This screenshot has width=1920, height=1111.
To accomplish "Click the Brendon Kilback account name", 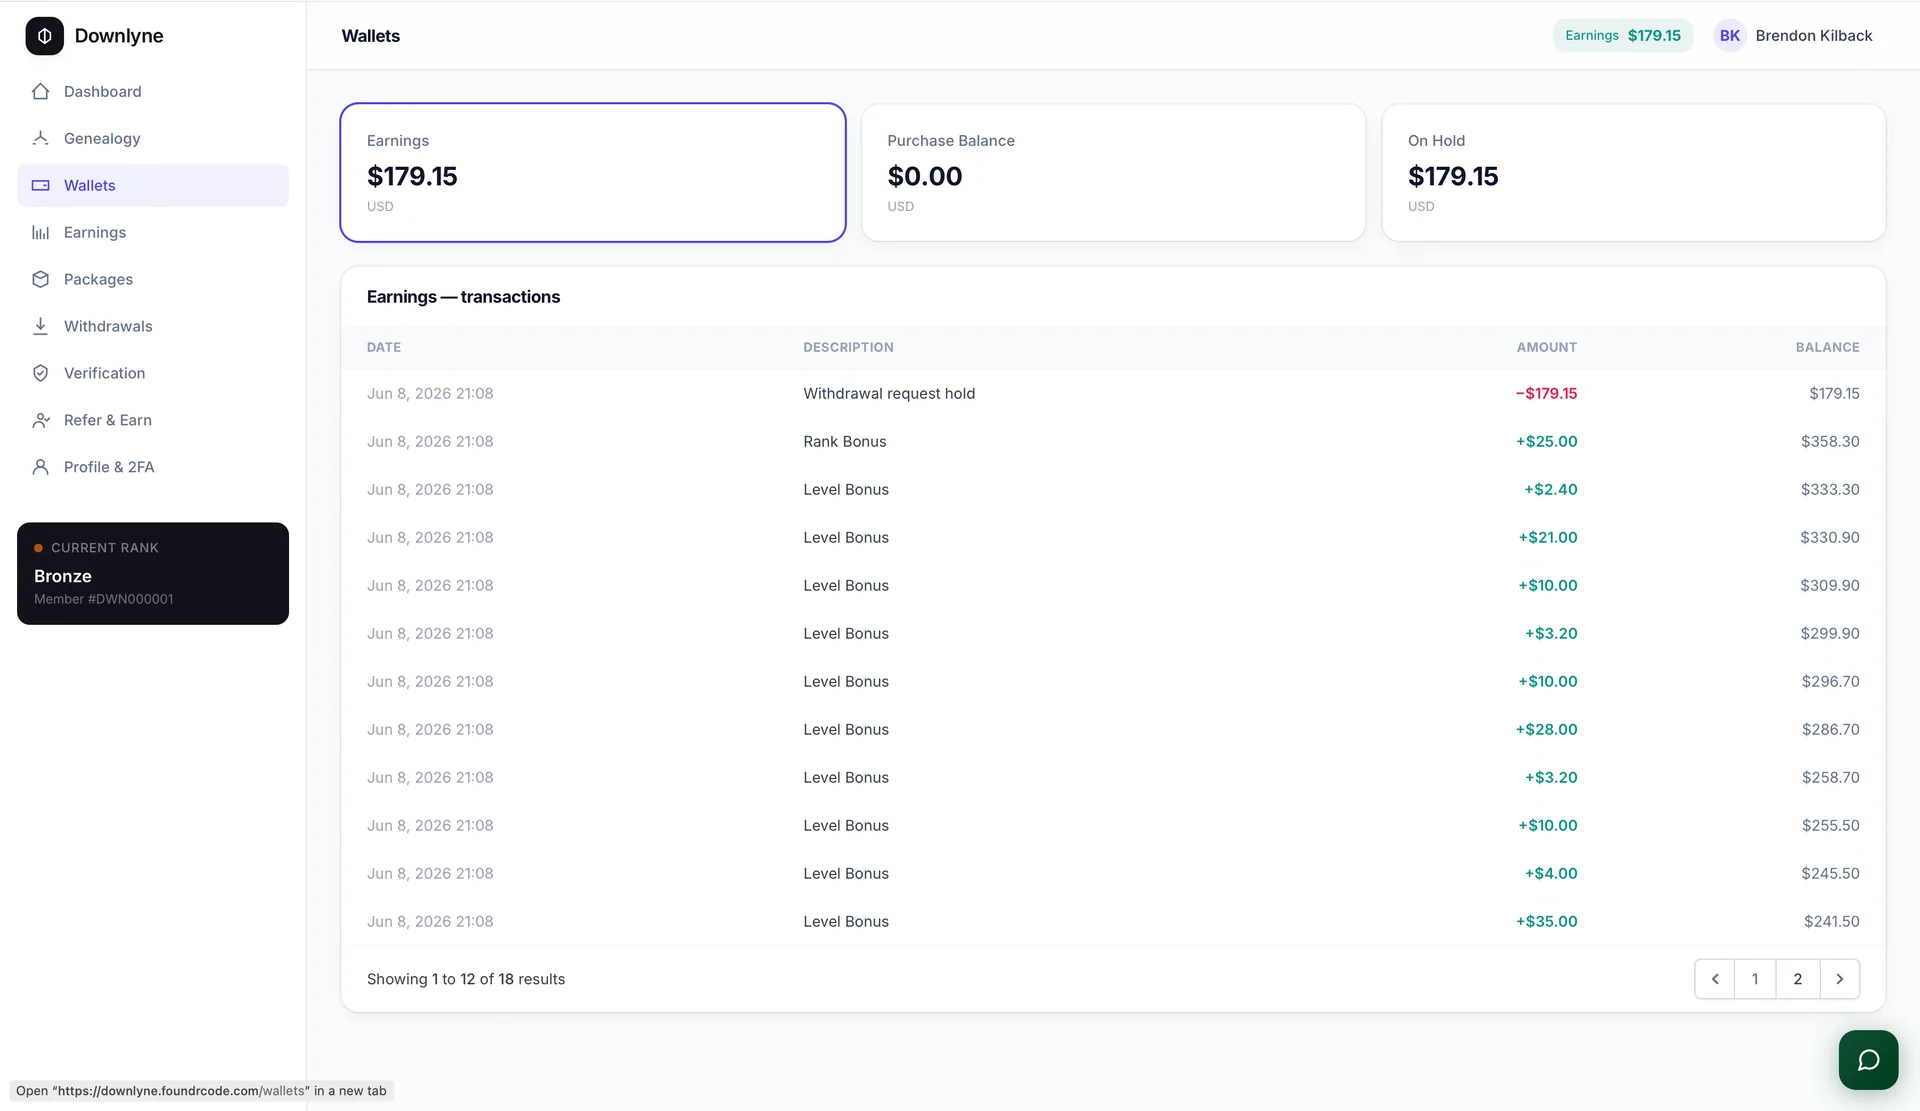I will click(1813, 36).
